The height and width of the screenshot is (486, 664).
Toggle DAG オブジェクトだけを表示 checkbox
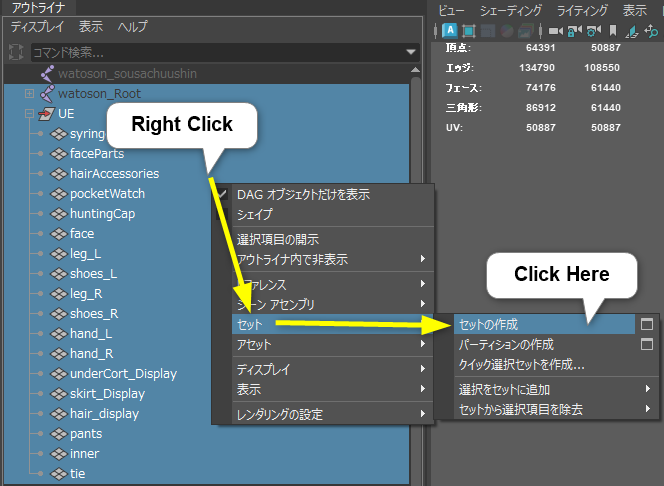[222, 194]
